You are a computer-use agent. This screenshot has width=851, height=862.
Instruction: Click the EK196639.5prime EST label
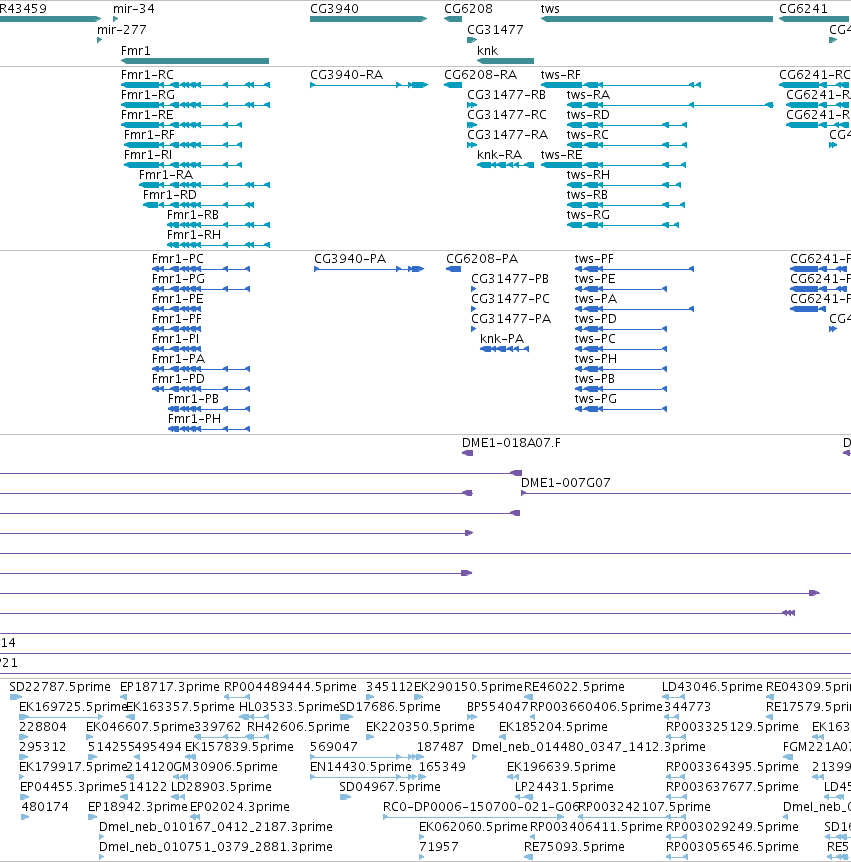561,767
